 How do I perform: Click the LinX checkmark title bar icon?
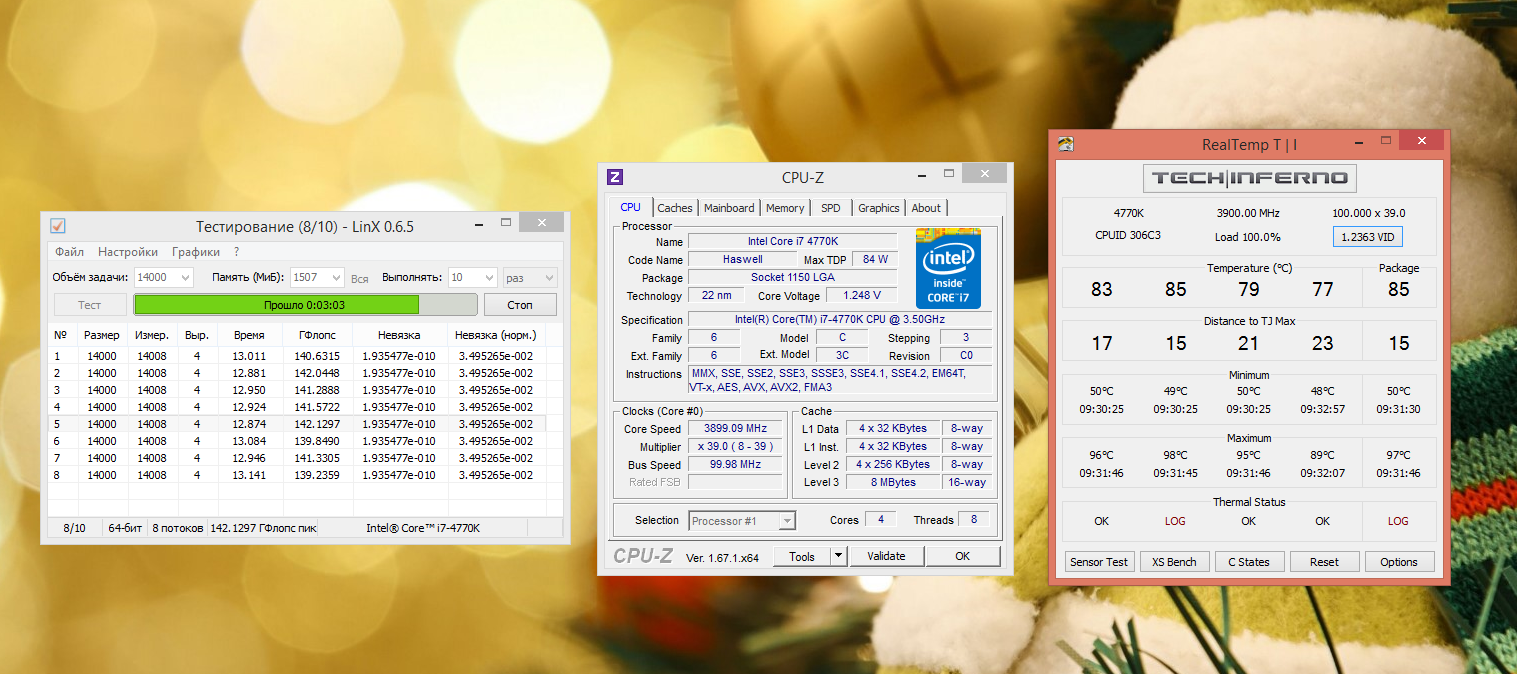tap(58, 225)
